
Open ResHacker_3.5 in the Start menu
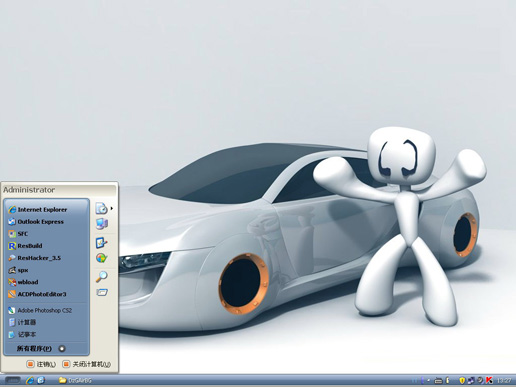[47, 258]
